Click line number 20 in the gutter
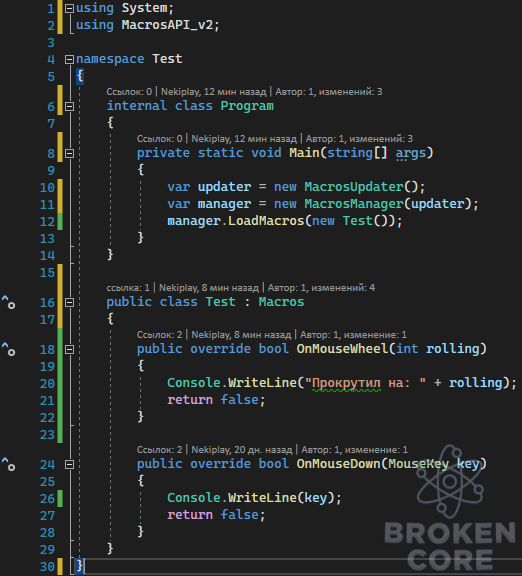The width and height of the screenshot is (522, 576). [47, 384]
